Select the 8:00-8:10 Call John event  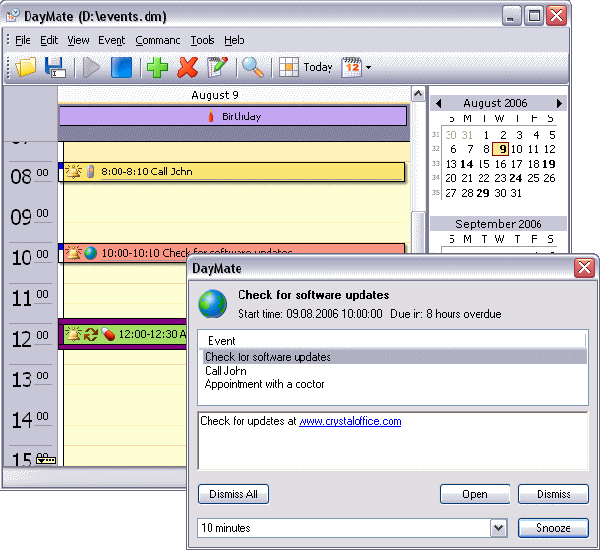click(x=234, y=171)
